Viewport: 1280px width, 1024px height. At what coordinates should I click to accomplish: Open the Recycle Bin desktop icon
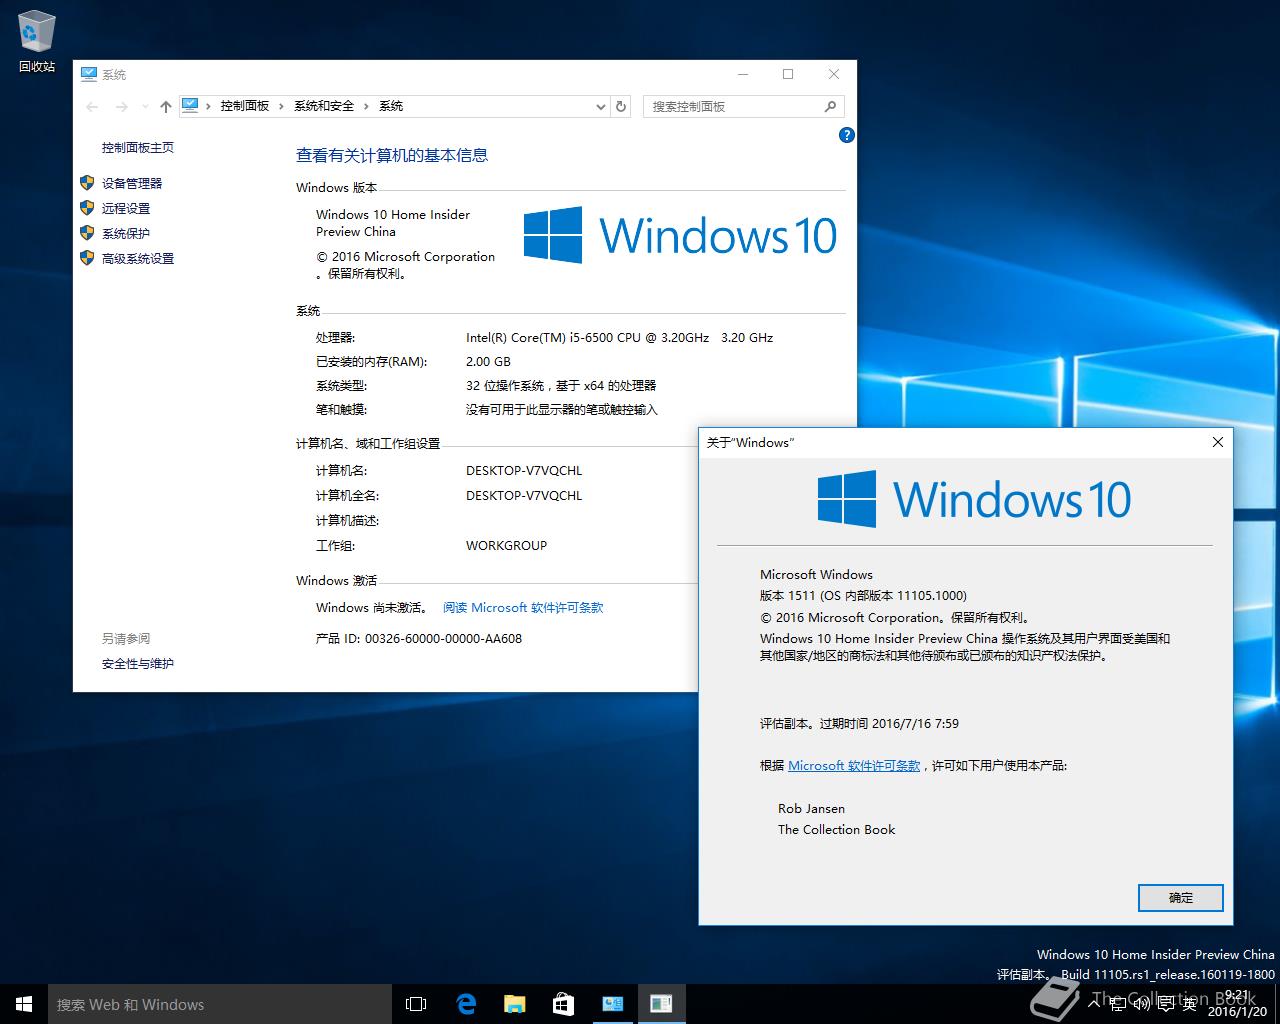click(36, 42)
